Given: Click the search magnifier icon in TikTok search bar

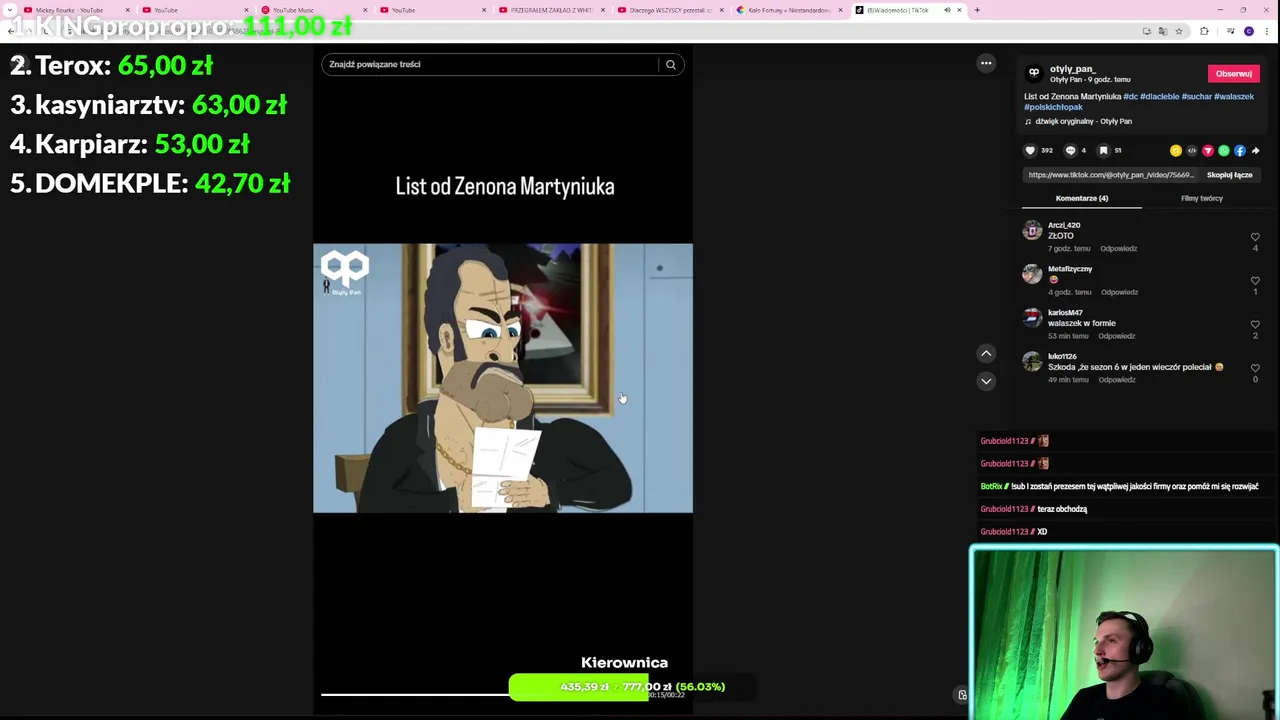Looking at the screenshot, I should (x=671, y=65).
